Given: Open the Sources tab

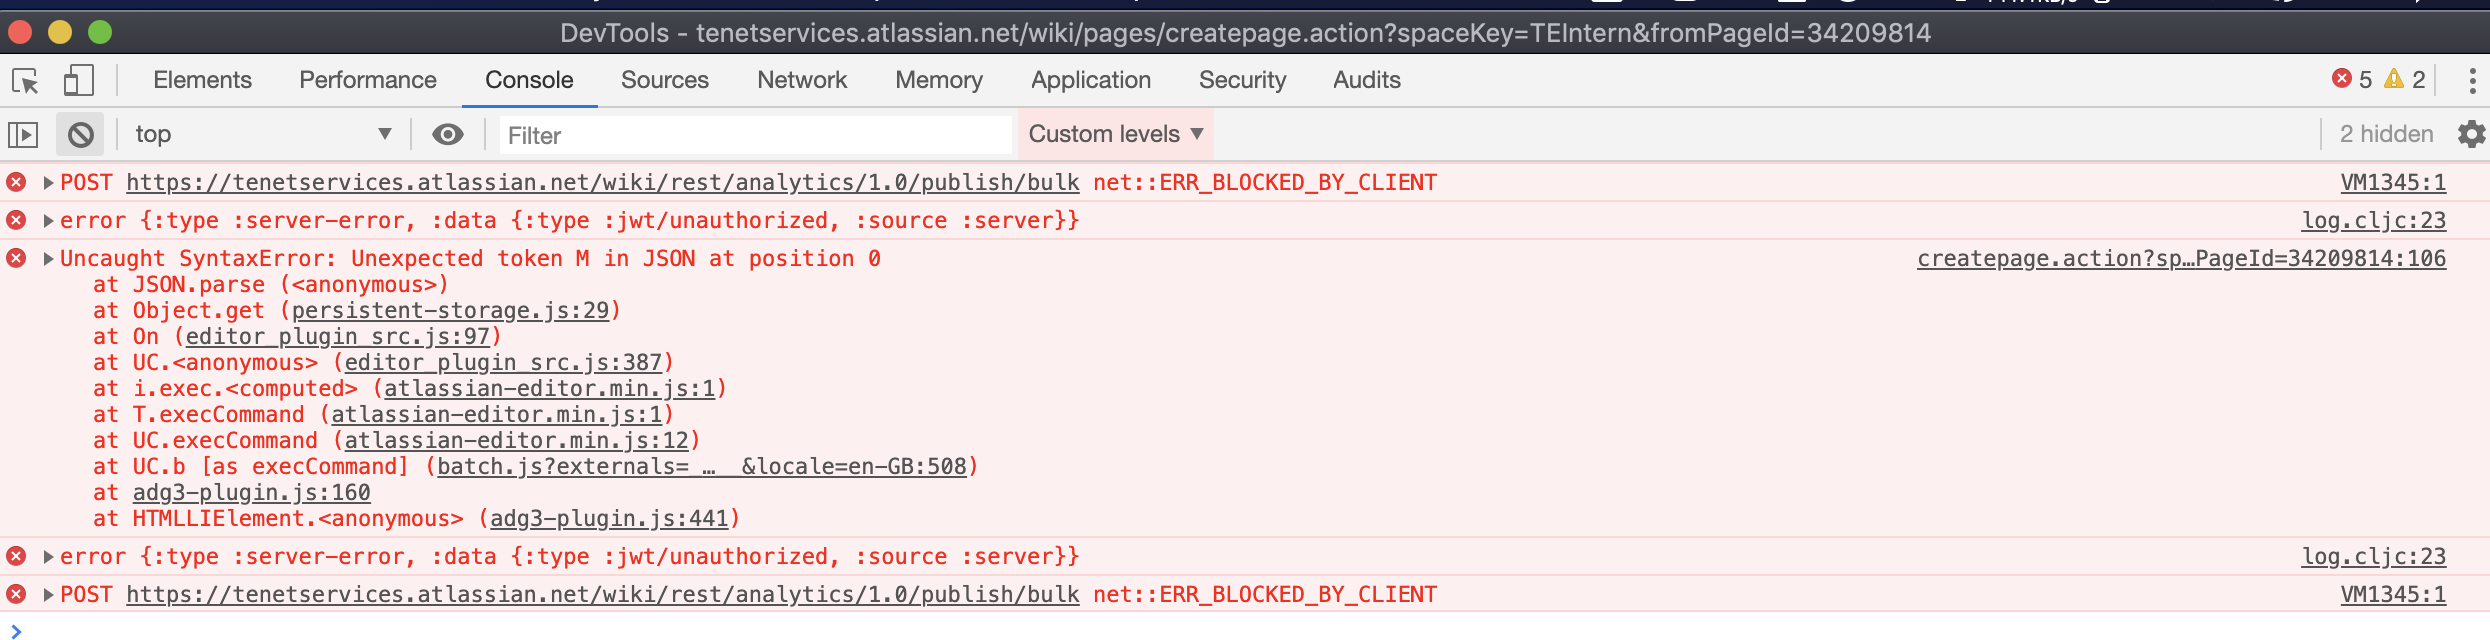Looking at the screenshot, I should [664, 80].
